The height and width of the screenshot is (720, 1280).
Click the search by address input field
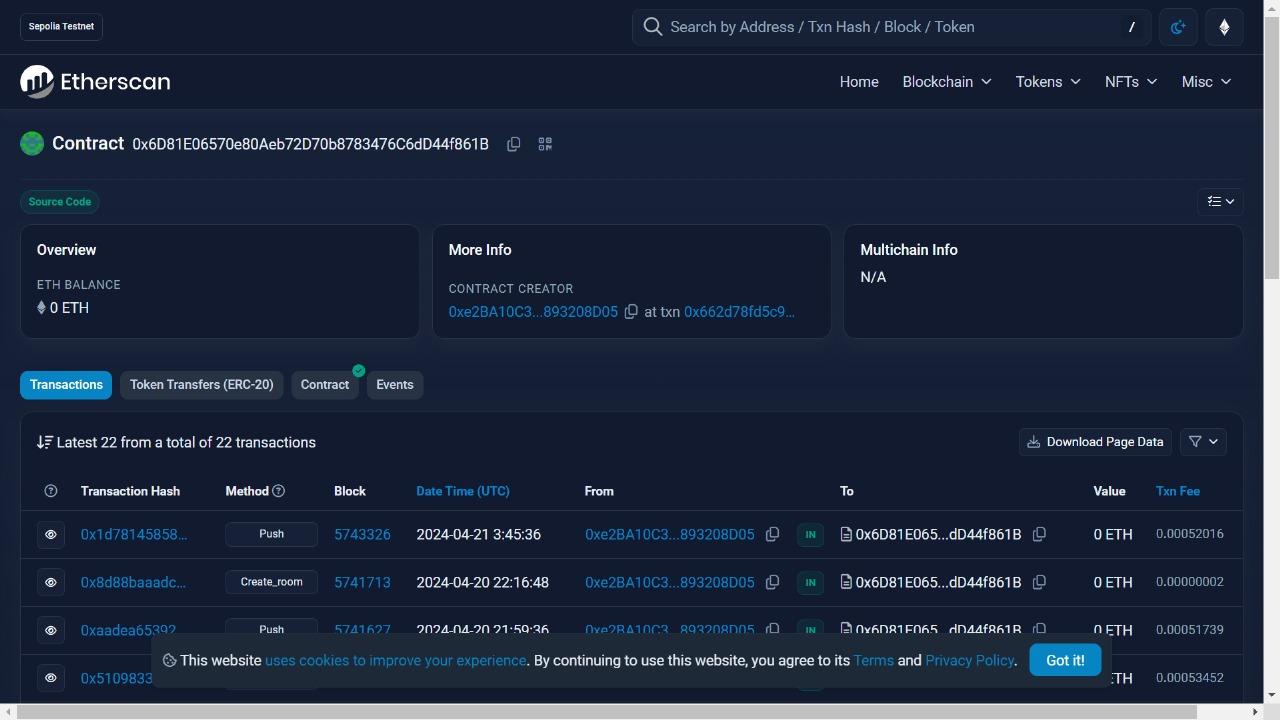pos(892,27)
